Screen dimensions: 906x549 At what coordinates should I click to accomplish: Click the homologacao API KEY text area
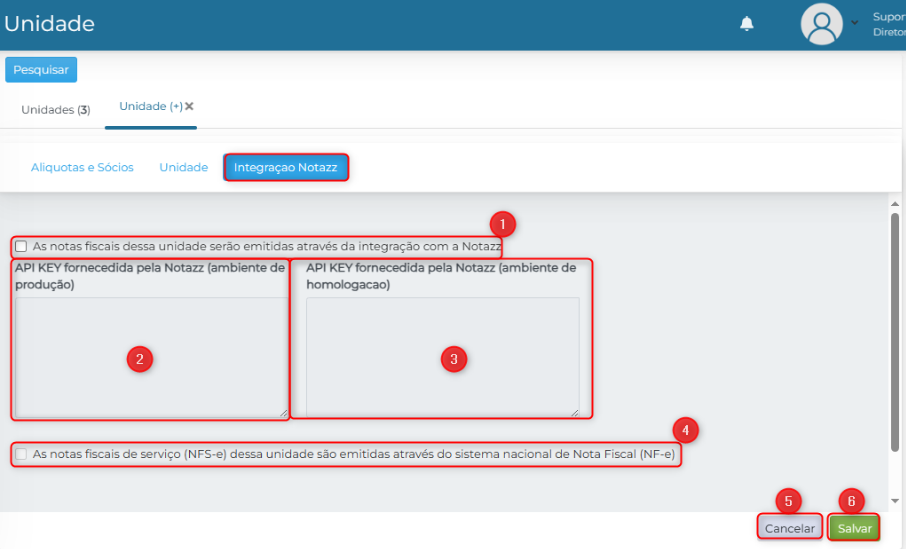pos(443,357)
